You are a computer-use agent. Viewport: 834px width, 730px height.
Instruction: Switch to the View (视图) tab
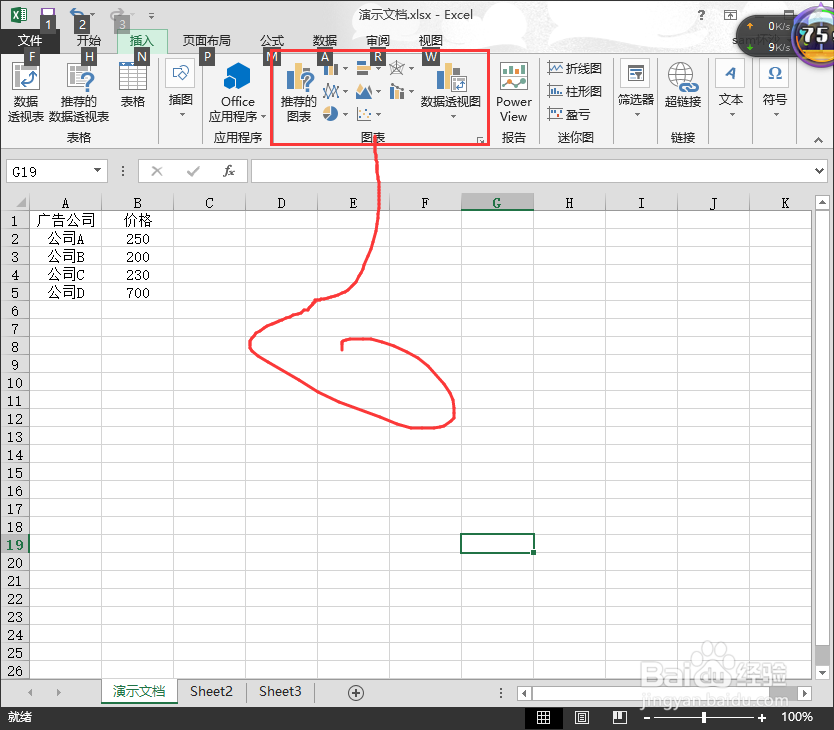[431, 40]
